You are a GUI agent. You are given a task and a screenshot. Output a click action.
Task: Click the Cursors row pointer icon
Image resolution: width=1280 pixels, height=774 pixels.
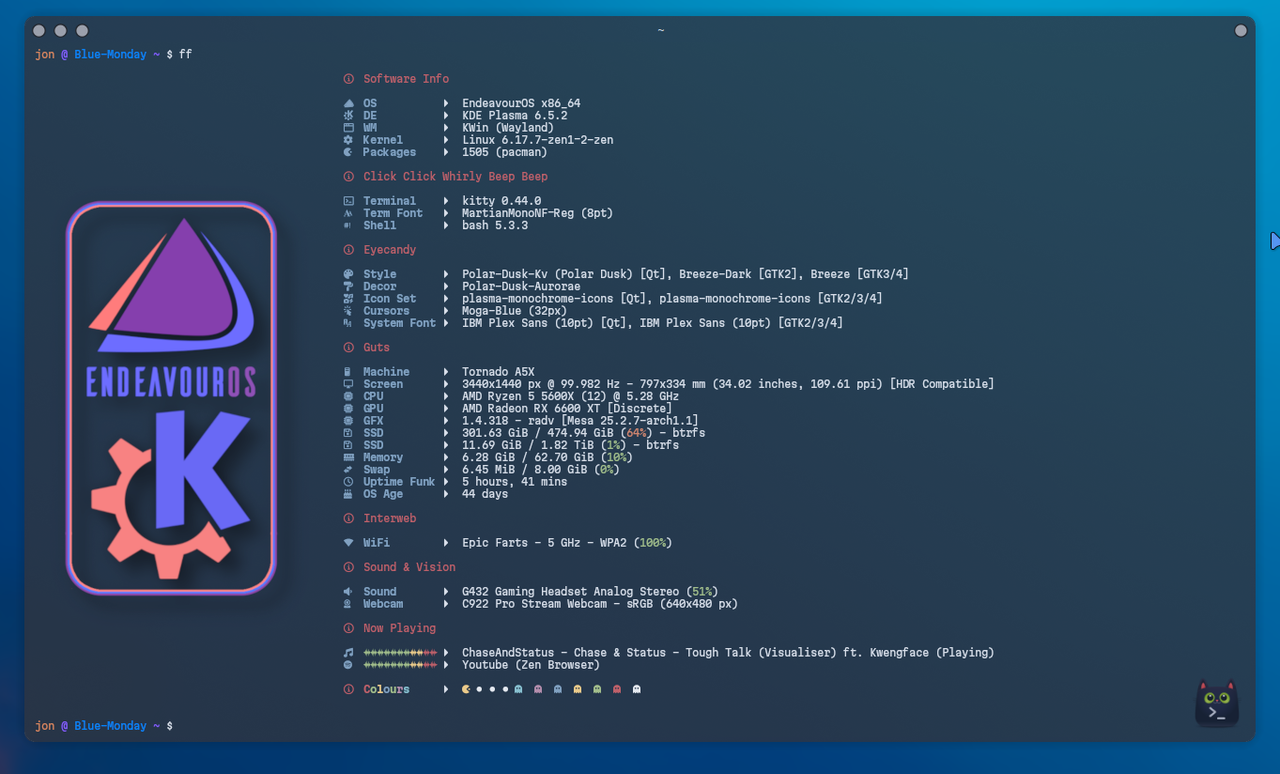(349, 311)
